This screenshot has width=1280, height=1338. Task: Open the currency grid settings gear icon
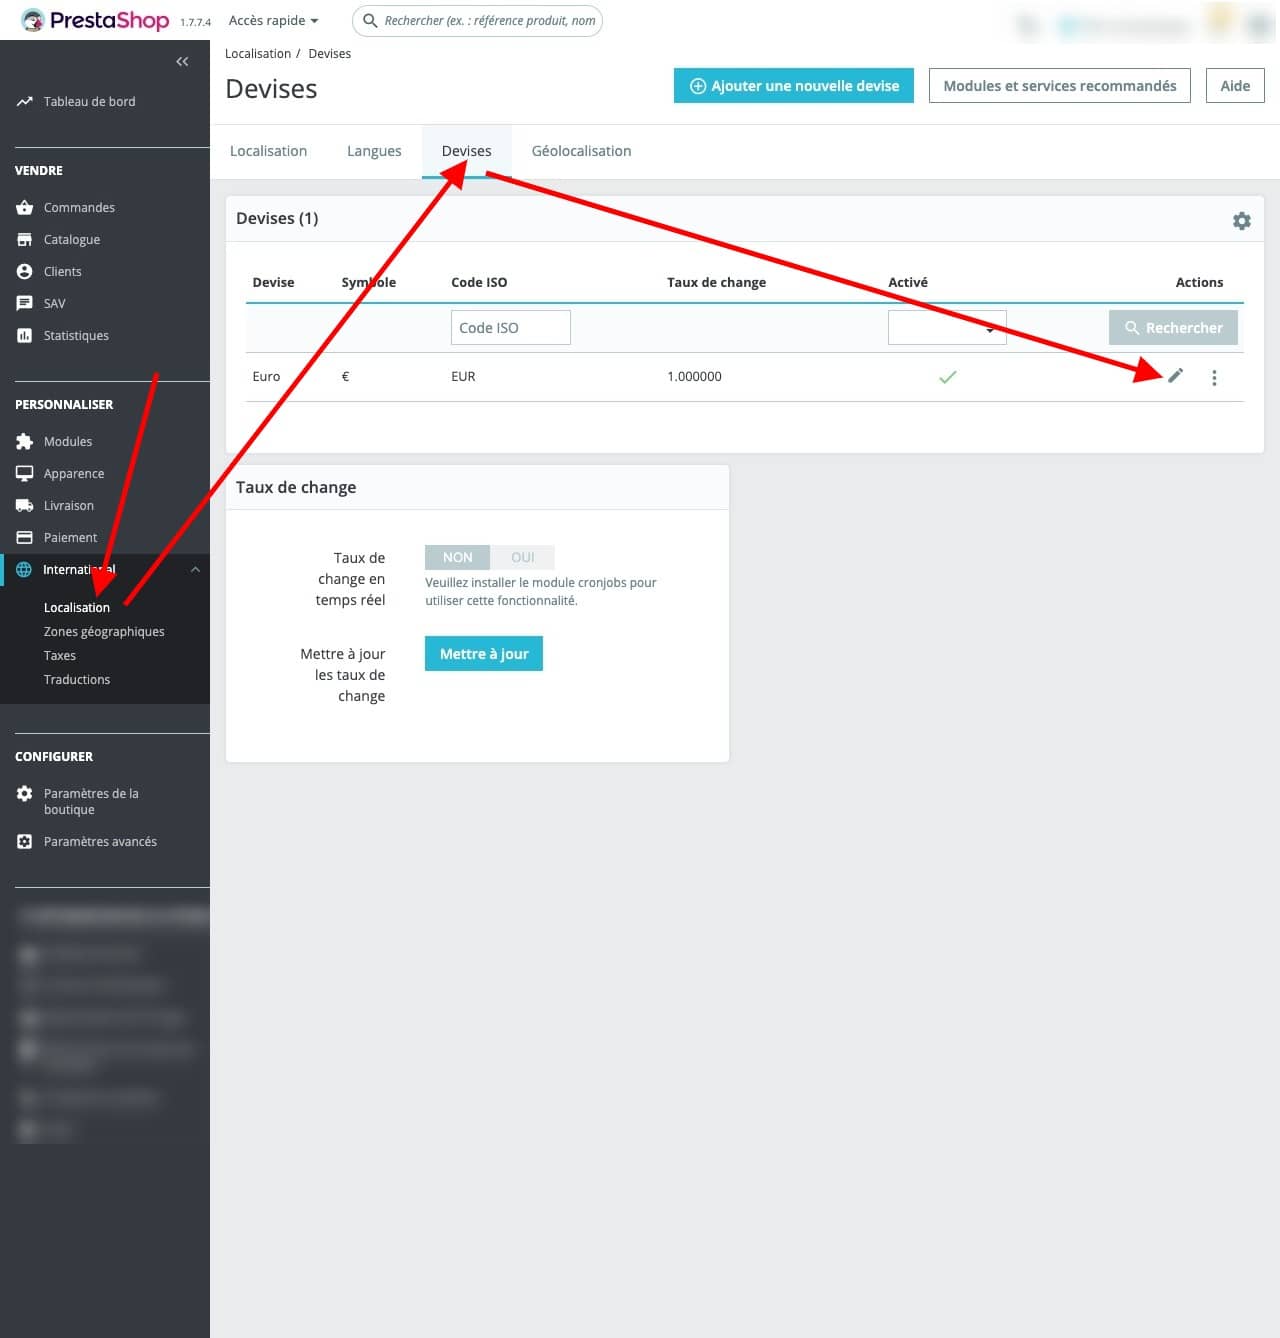click(x=1242, y=220)
